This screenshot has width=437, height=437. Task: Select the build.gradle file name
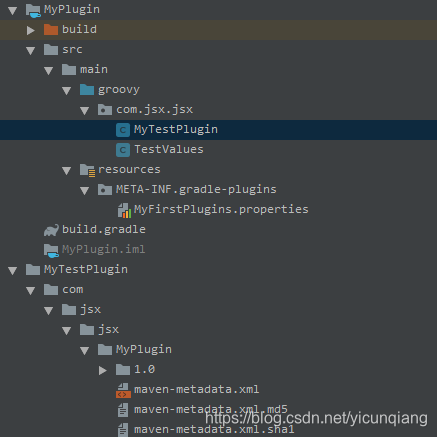click(x=104, y=230)
